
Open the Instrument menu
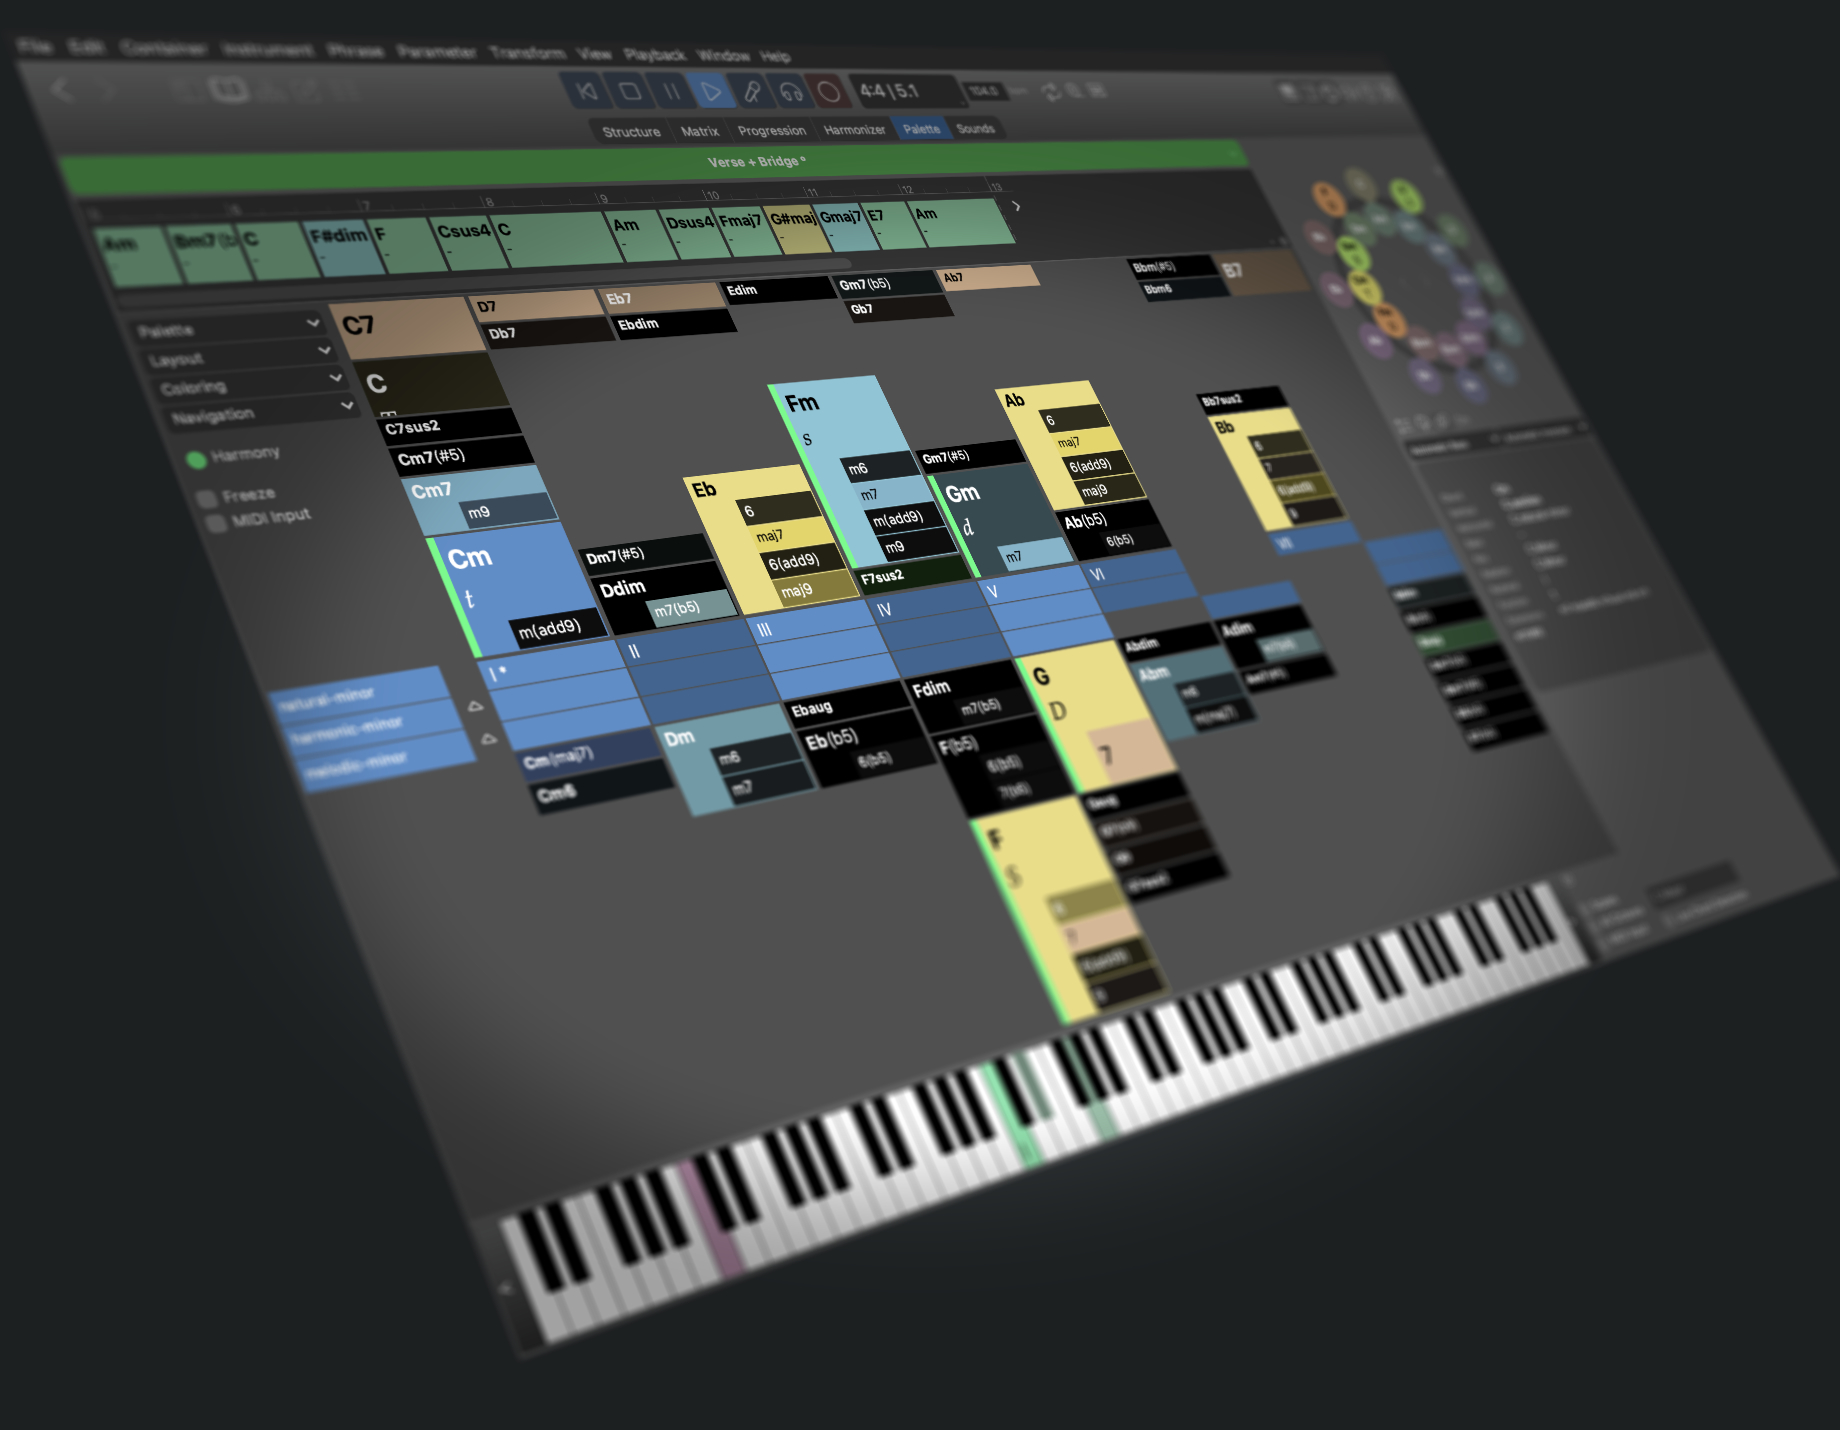[x=267, y=49]
